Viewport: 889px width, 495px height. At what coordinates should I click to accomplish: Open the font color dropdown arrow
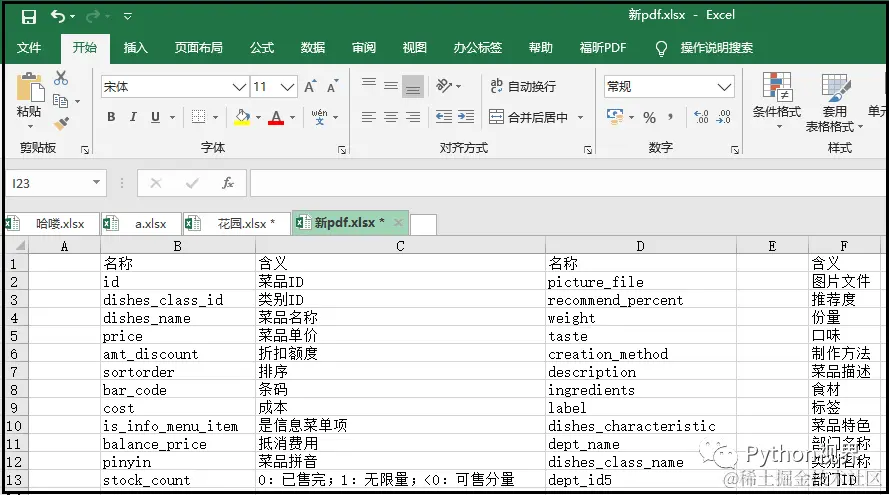293,117
